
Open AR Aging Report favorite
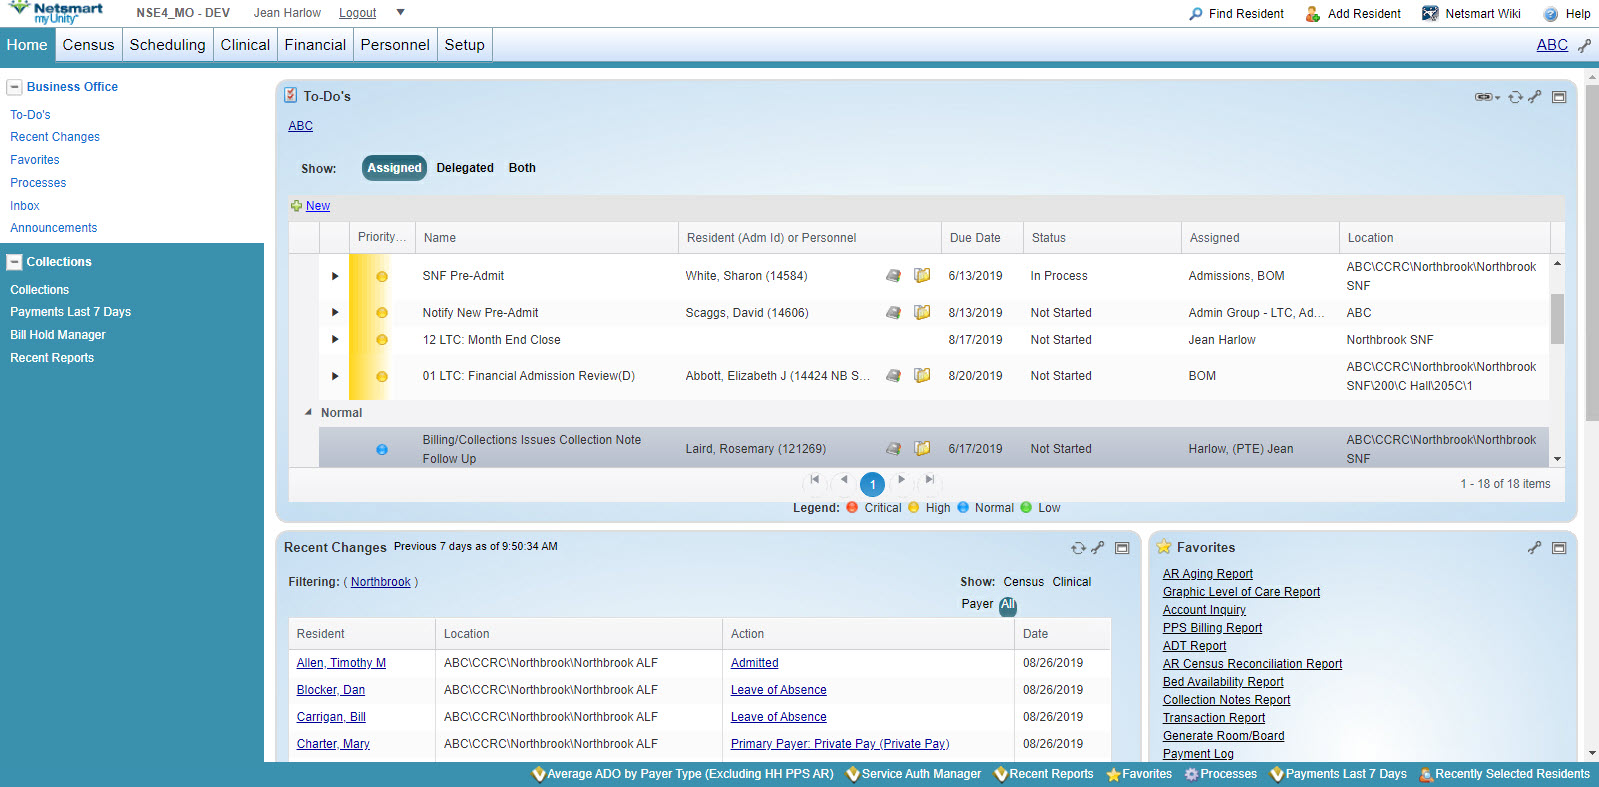(1207, 574)
